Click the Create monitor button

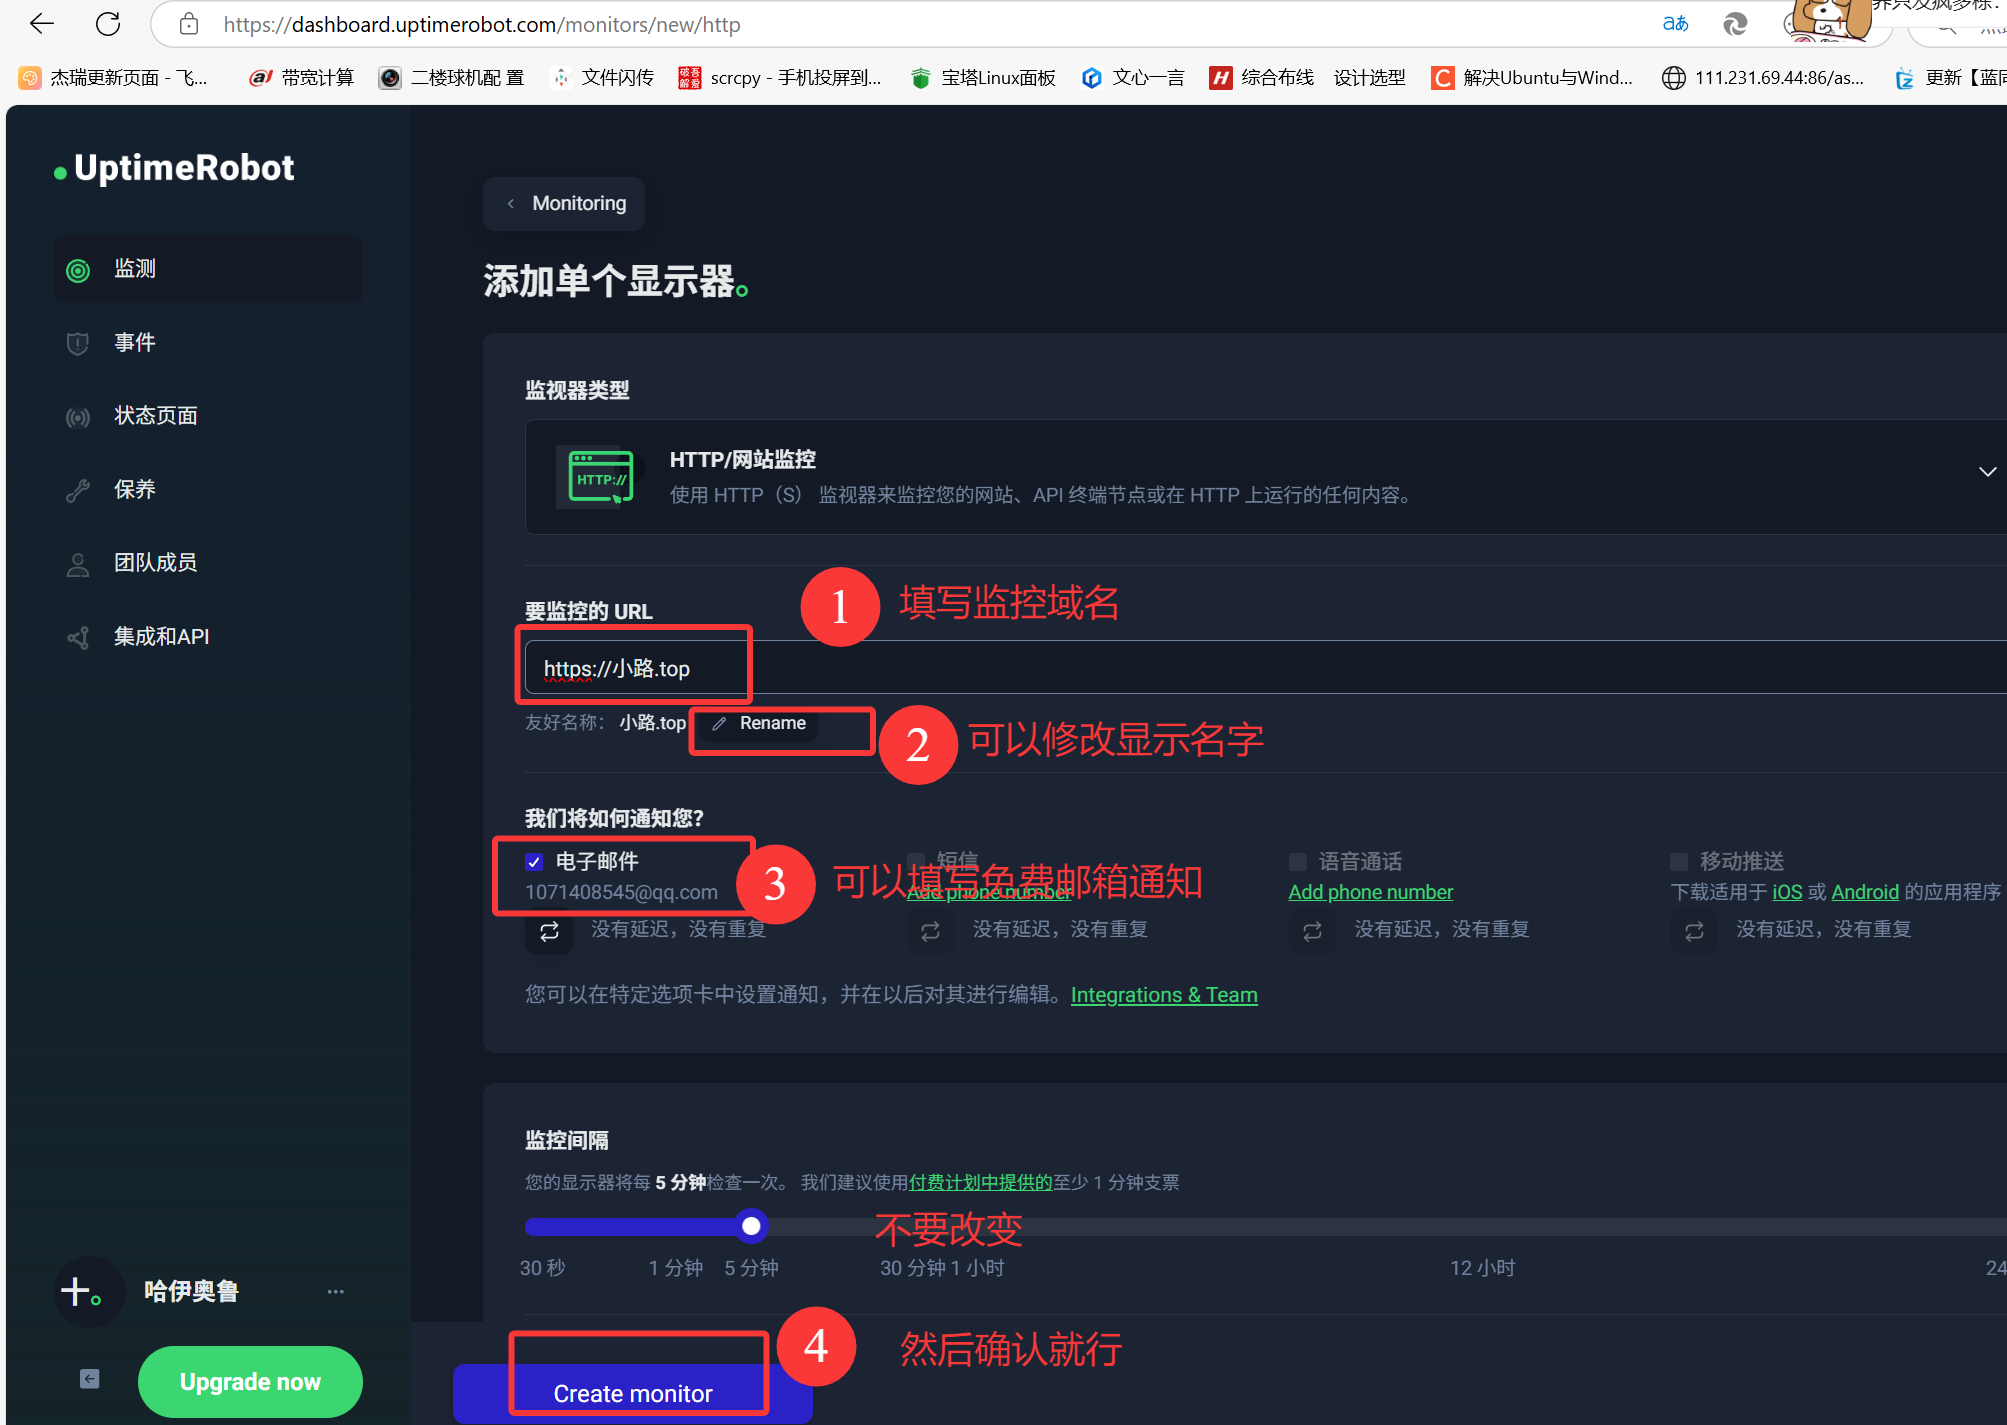coord(633,1394)
